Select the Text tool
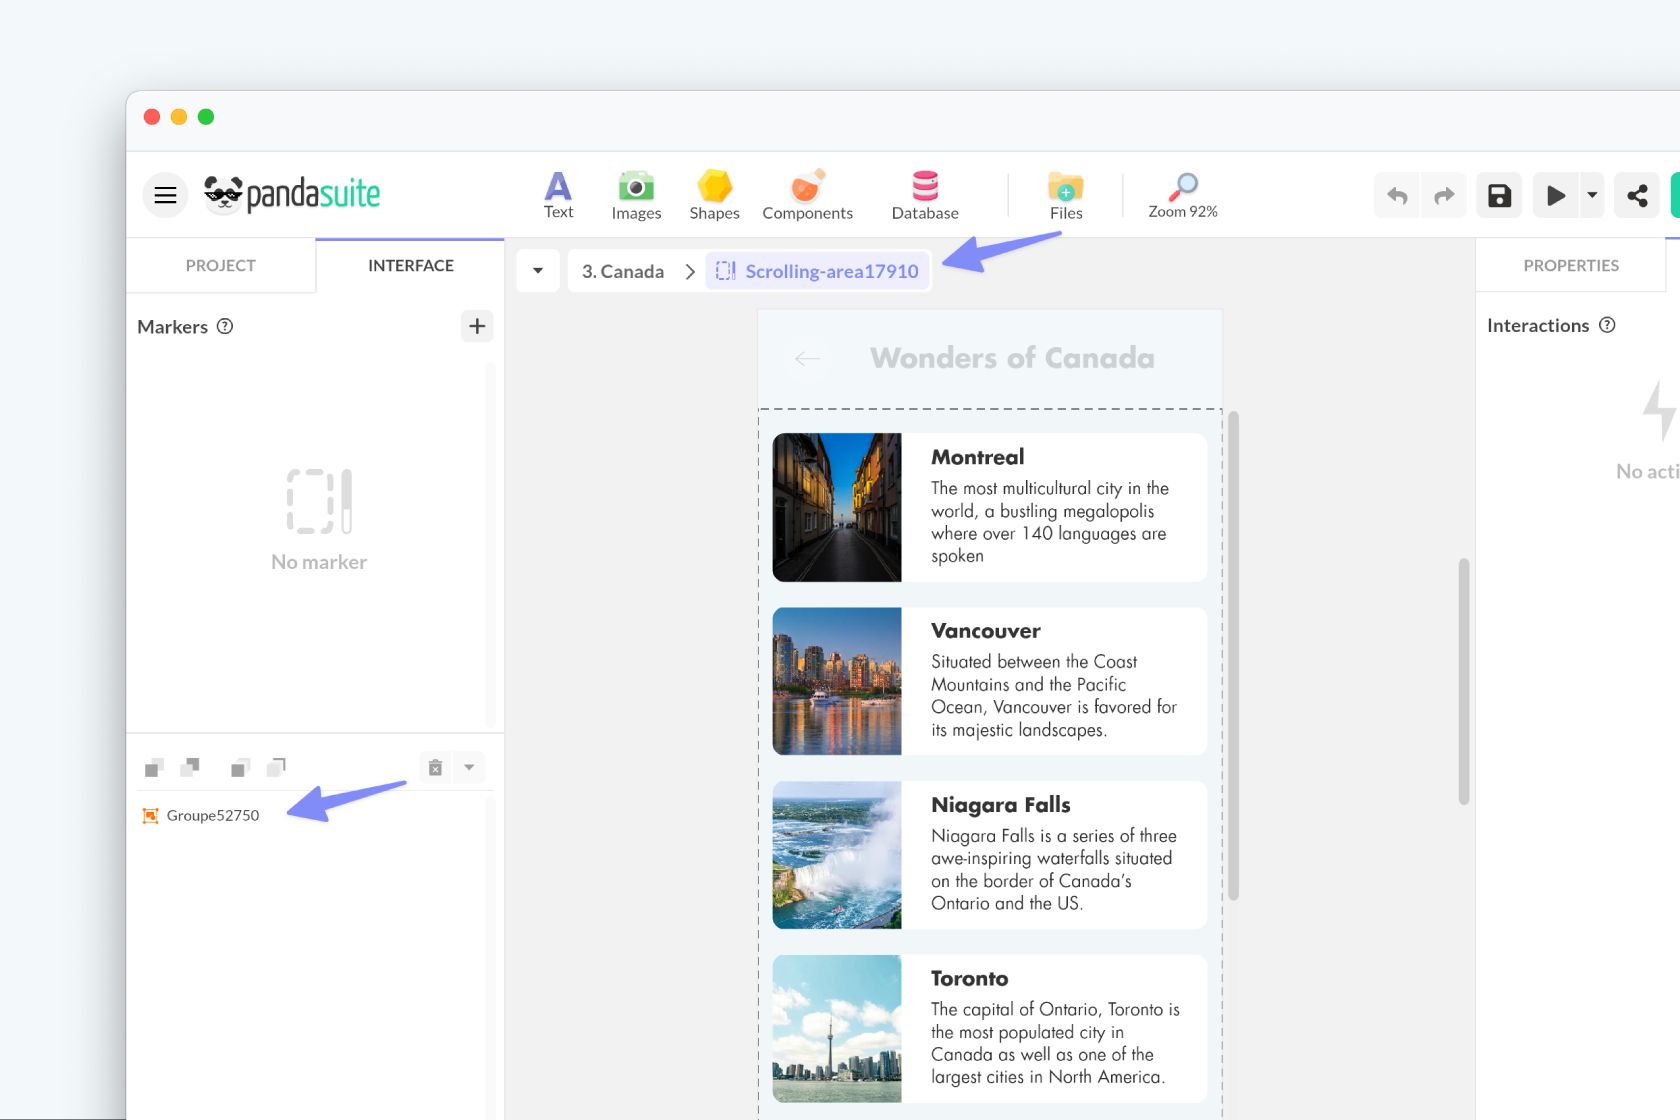The image size is (1680, 1120). (x=558, y=194)
